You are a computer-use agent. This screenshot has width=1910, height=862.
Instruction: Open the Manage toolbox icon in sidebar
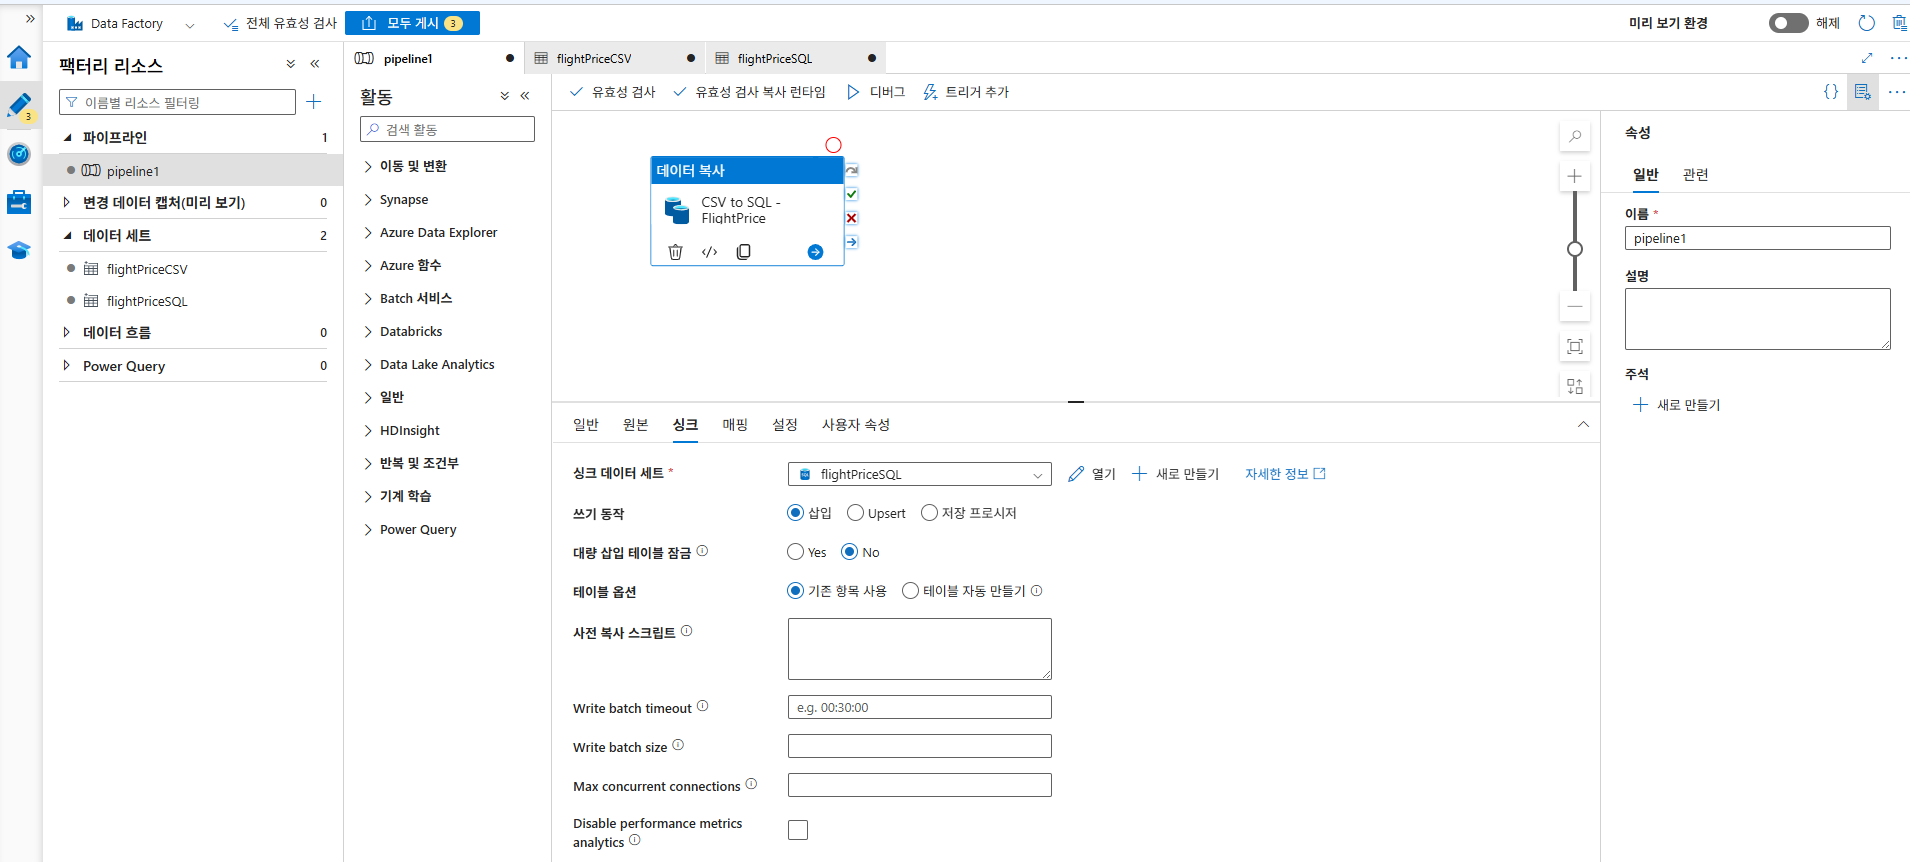pyautogui.click(x=19, y=202)
